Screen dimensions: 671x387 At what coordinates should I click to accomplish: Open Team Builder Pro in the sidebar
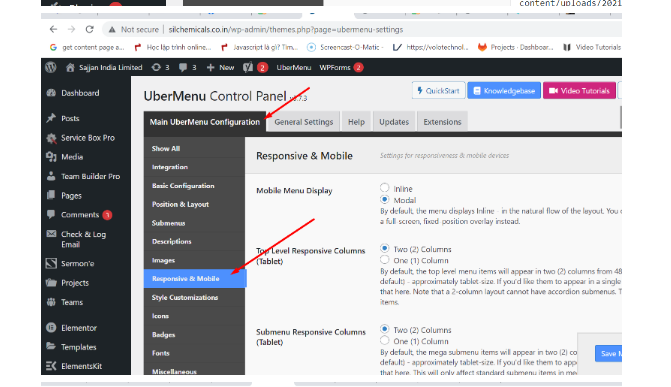tap(90, 176)
